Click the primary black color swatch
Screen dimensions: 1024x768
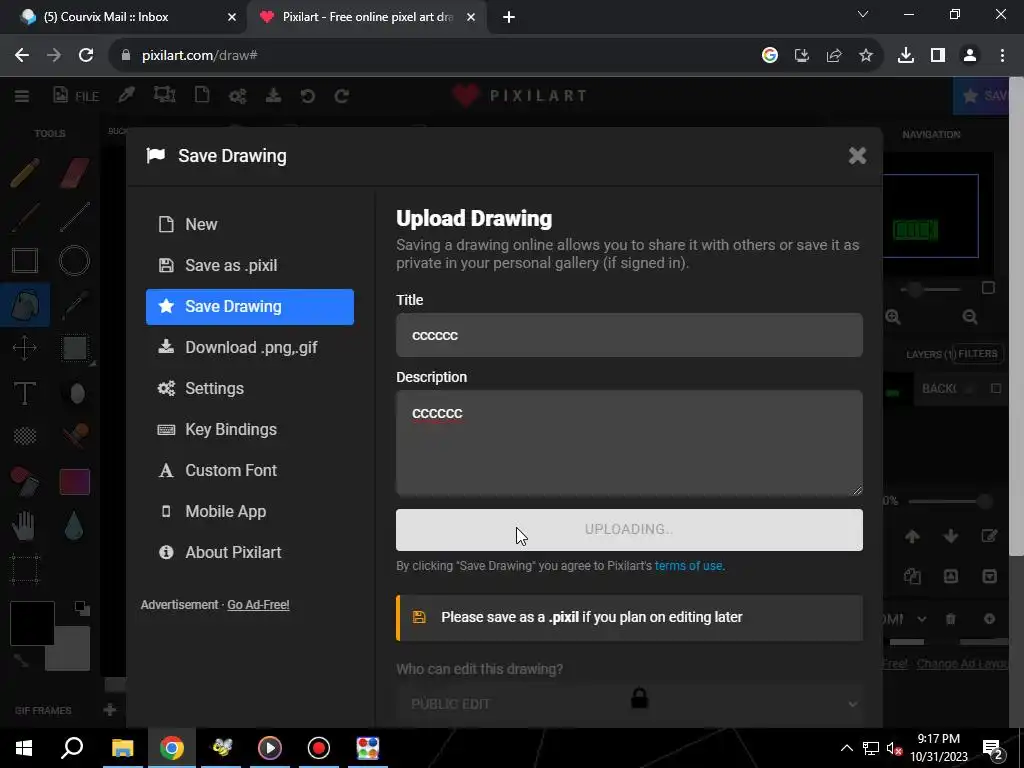[x=32, y=623]
